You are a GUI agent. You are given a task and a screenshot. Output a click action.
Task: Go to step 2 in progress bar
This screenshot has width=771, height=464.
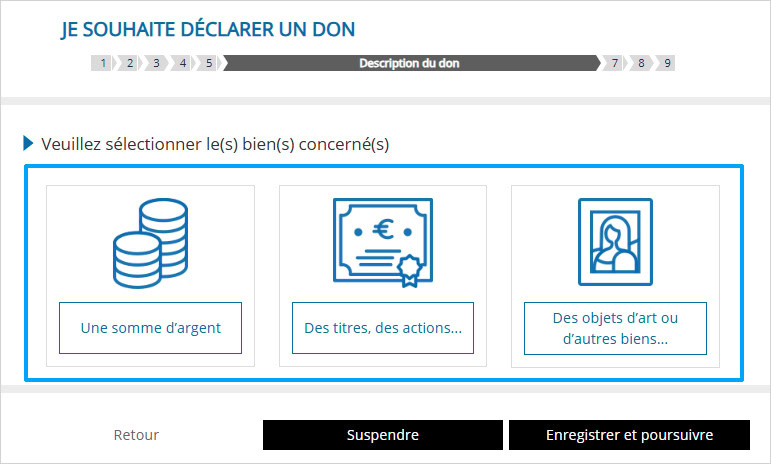click(x=128, y=63)
